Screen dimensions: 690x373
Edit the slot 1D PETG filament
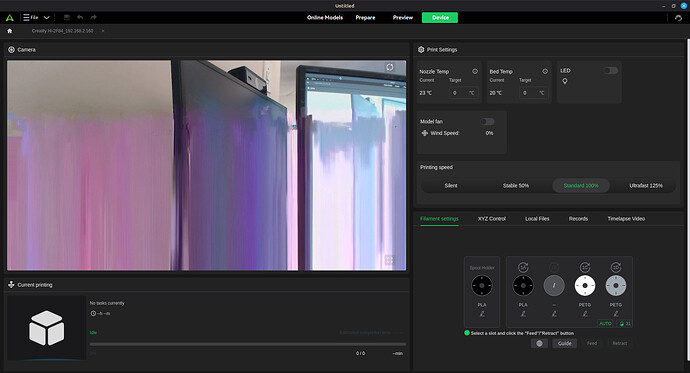pyautogui.click(x=616, y=314)
